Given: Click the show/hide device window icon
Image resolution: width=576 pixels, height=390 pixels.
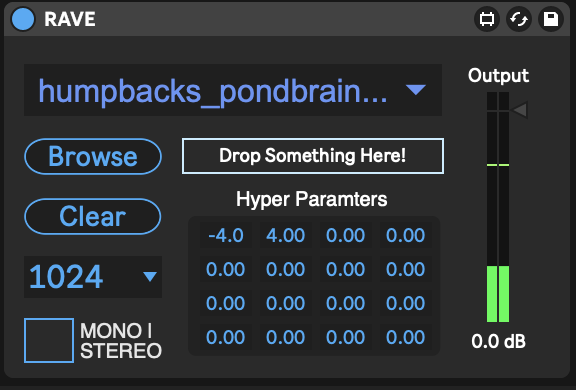Looking at the screenshot, I should [x=487, y=19].
